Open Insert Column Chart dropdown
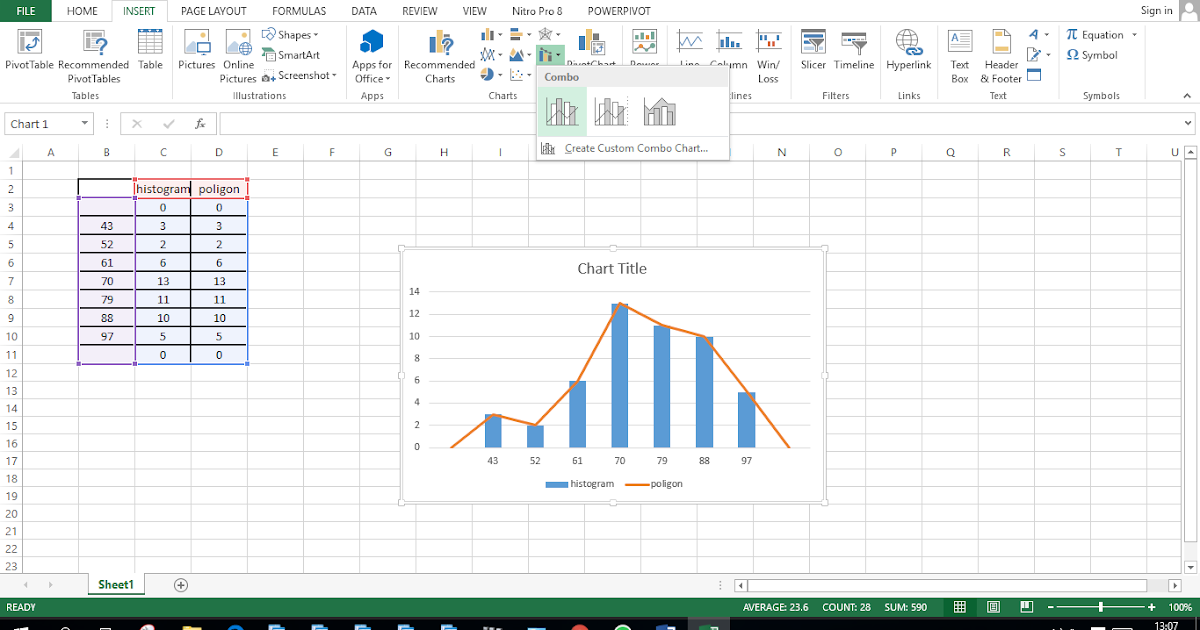 tap(492, 35)
